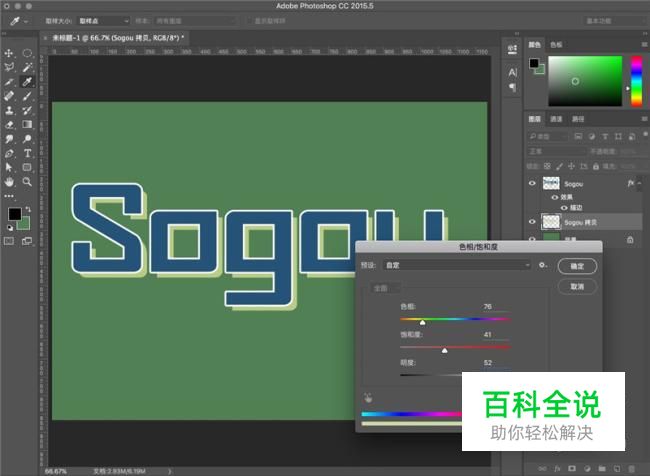Open the Hue/Saturation 自定 preset dropdown
Viewport: 650px width, 476px height.
tap(456, 265)
